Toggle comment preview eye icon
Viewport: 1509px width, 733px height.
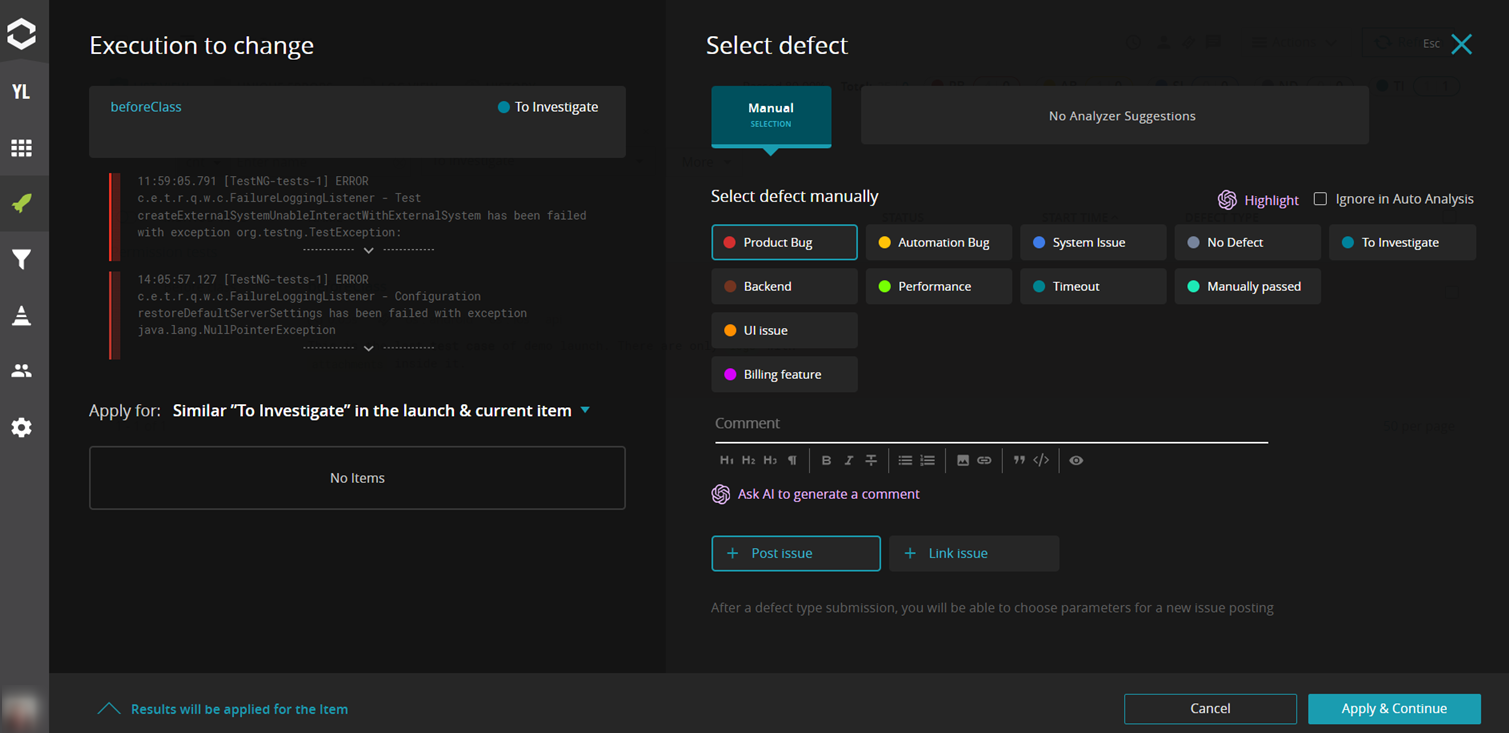tap(1076, 460)
